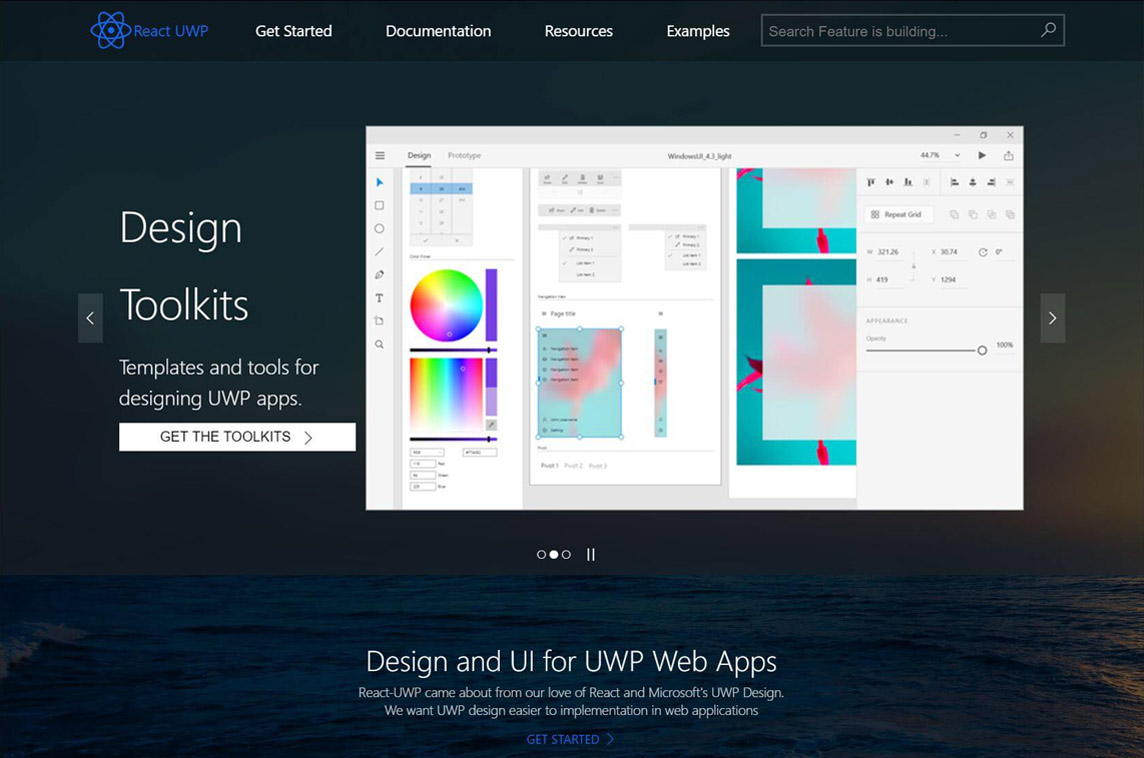Click align center horizontally icon
1144x758 pixels.
(973, 182)
